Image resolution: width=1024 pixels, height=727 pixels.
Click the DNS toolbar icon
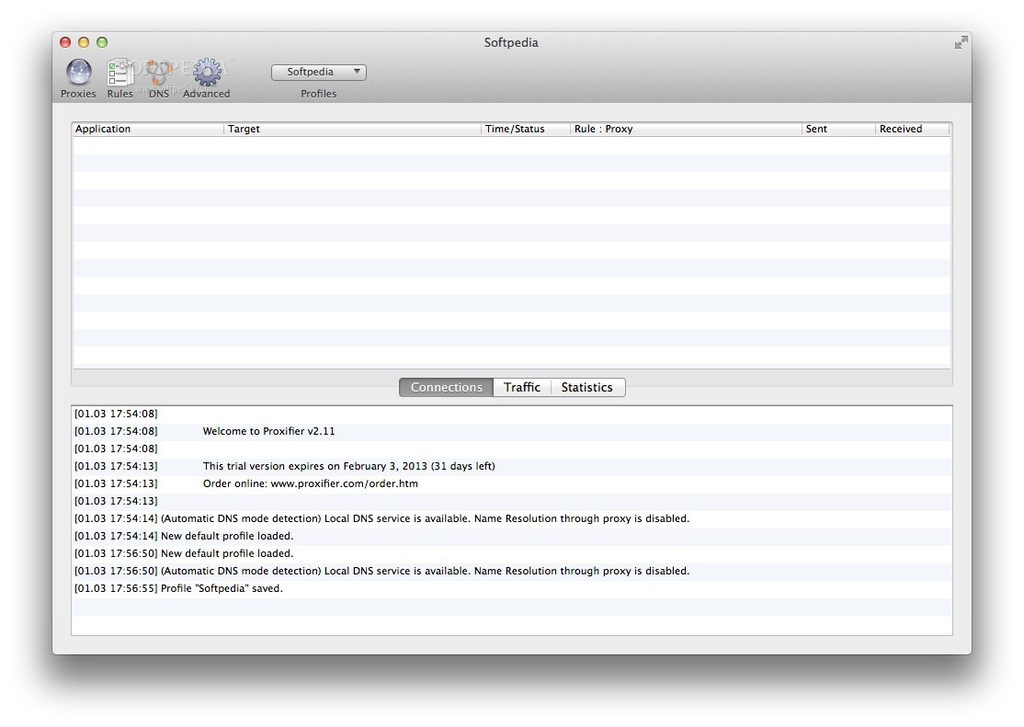(158, 73)
